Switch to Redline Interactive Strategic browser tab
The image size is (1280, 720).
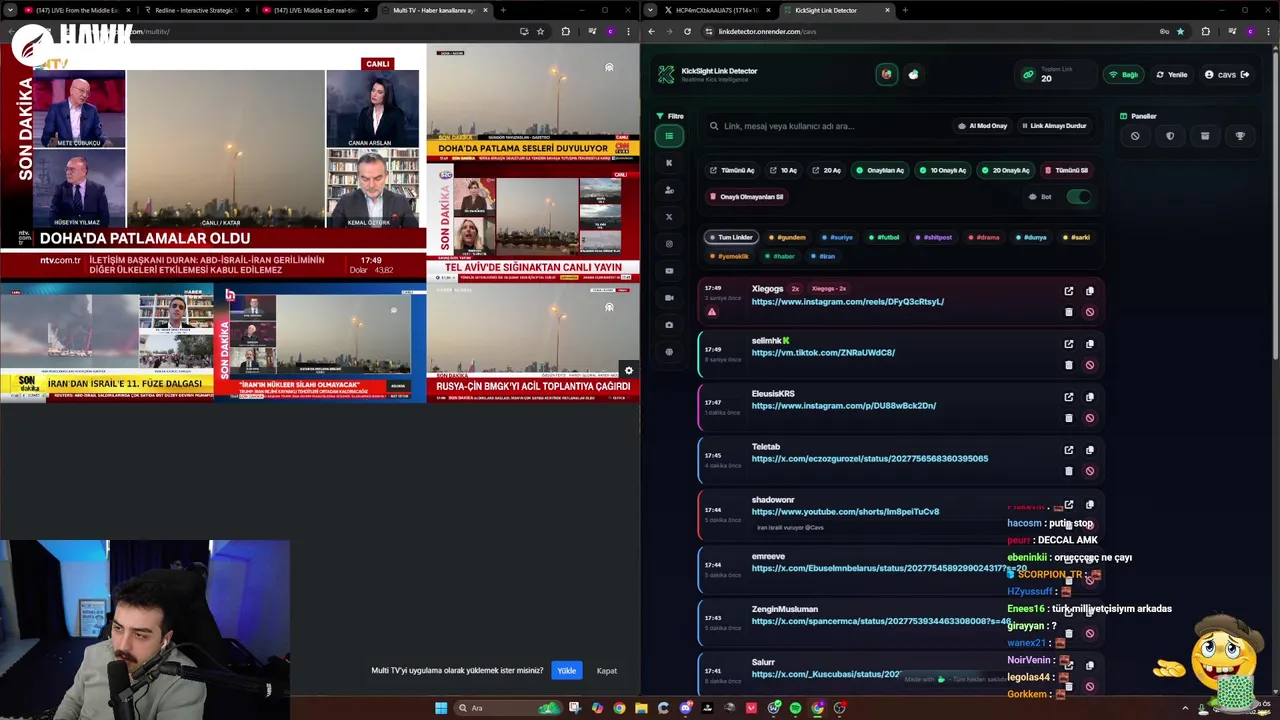(x=196, y=10)
